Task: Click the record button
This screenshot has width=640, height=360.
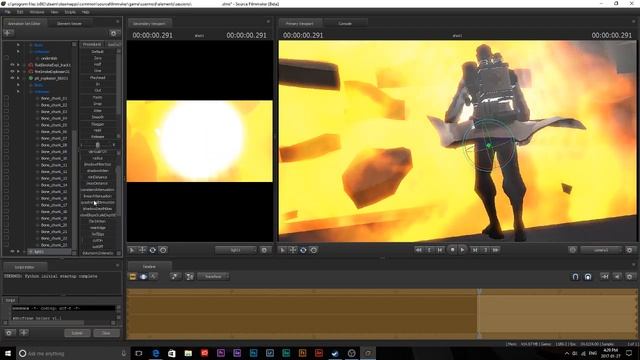Action: (452, 249)
